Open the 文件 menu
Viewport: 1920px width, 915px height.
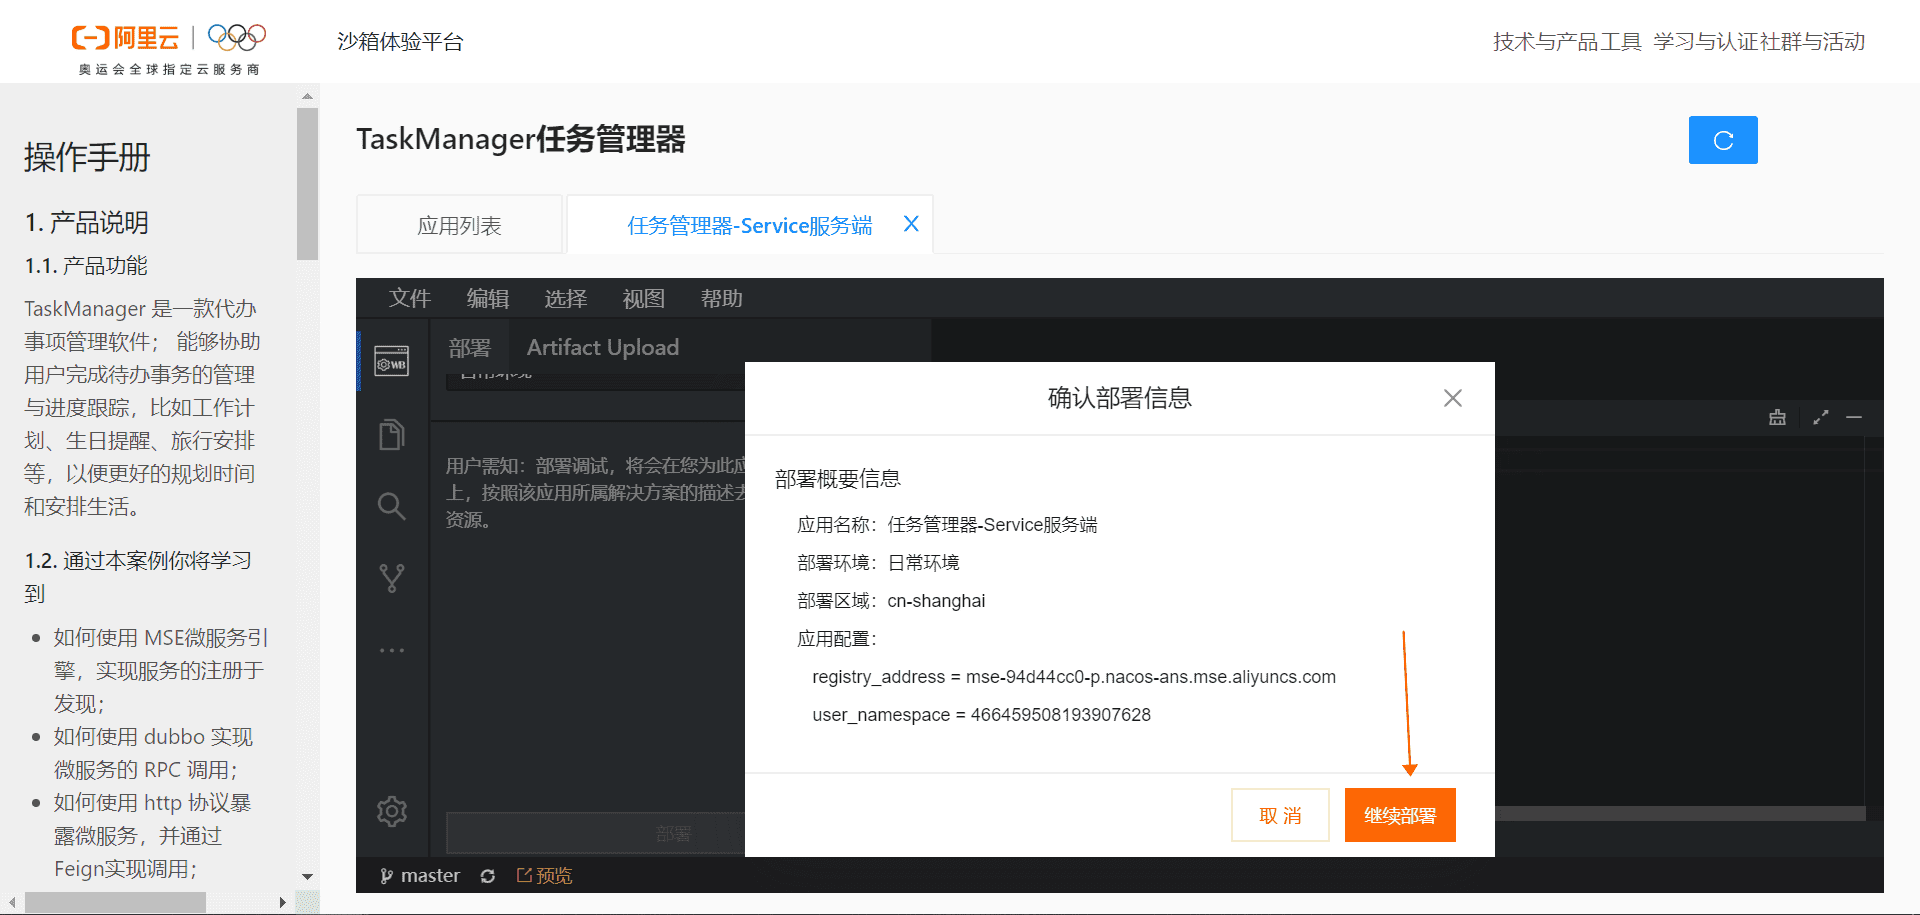(x=409, y=298)
